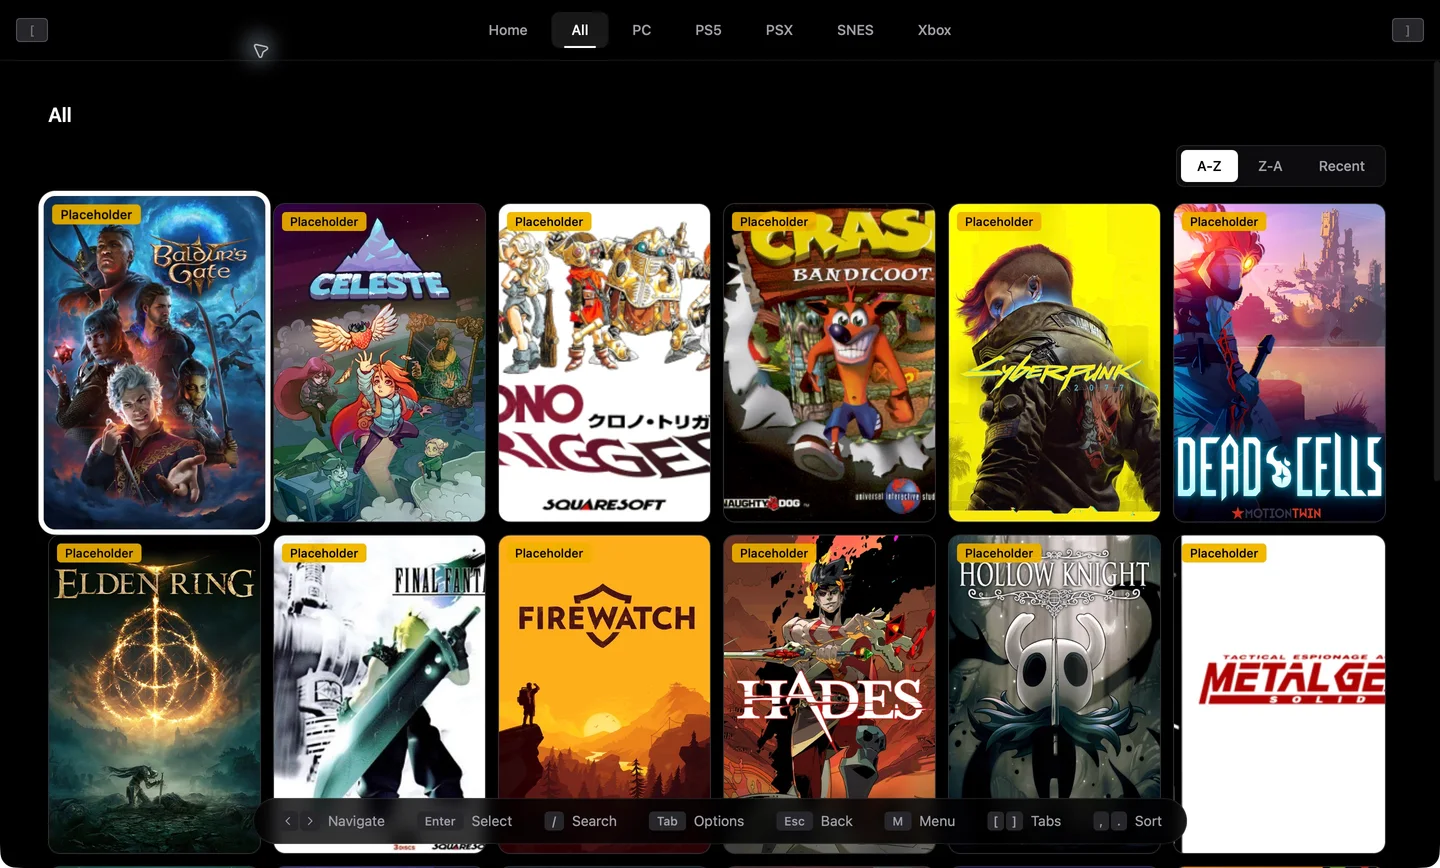
Task: Click the Placeholder badge on Firewatch
Action: 549,553
